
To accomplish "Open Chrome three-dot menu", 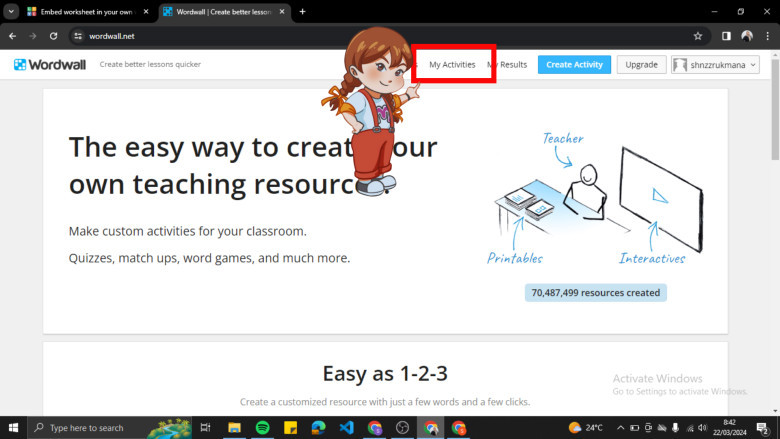I will pos(768,36).
